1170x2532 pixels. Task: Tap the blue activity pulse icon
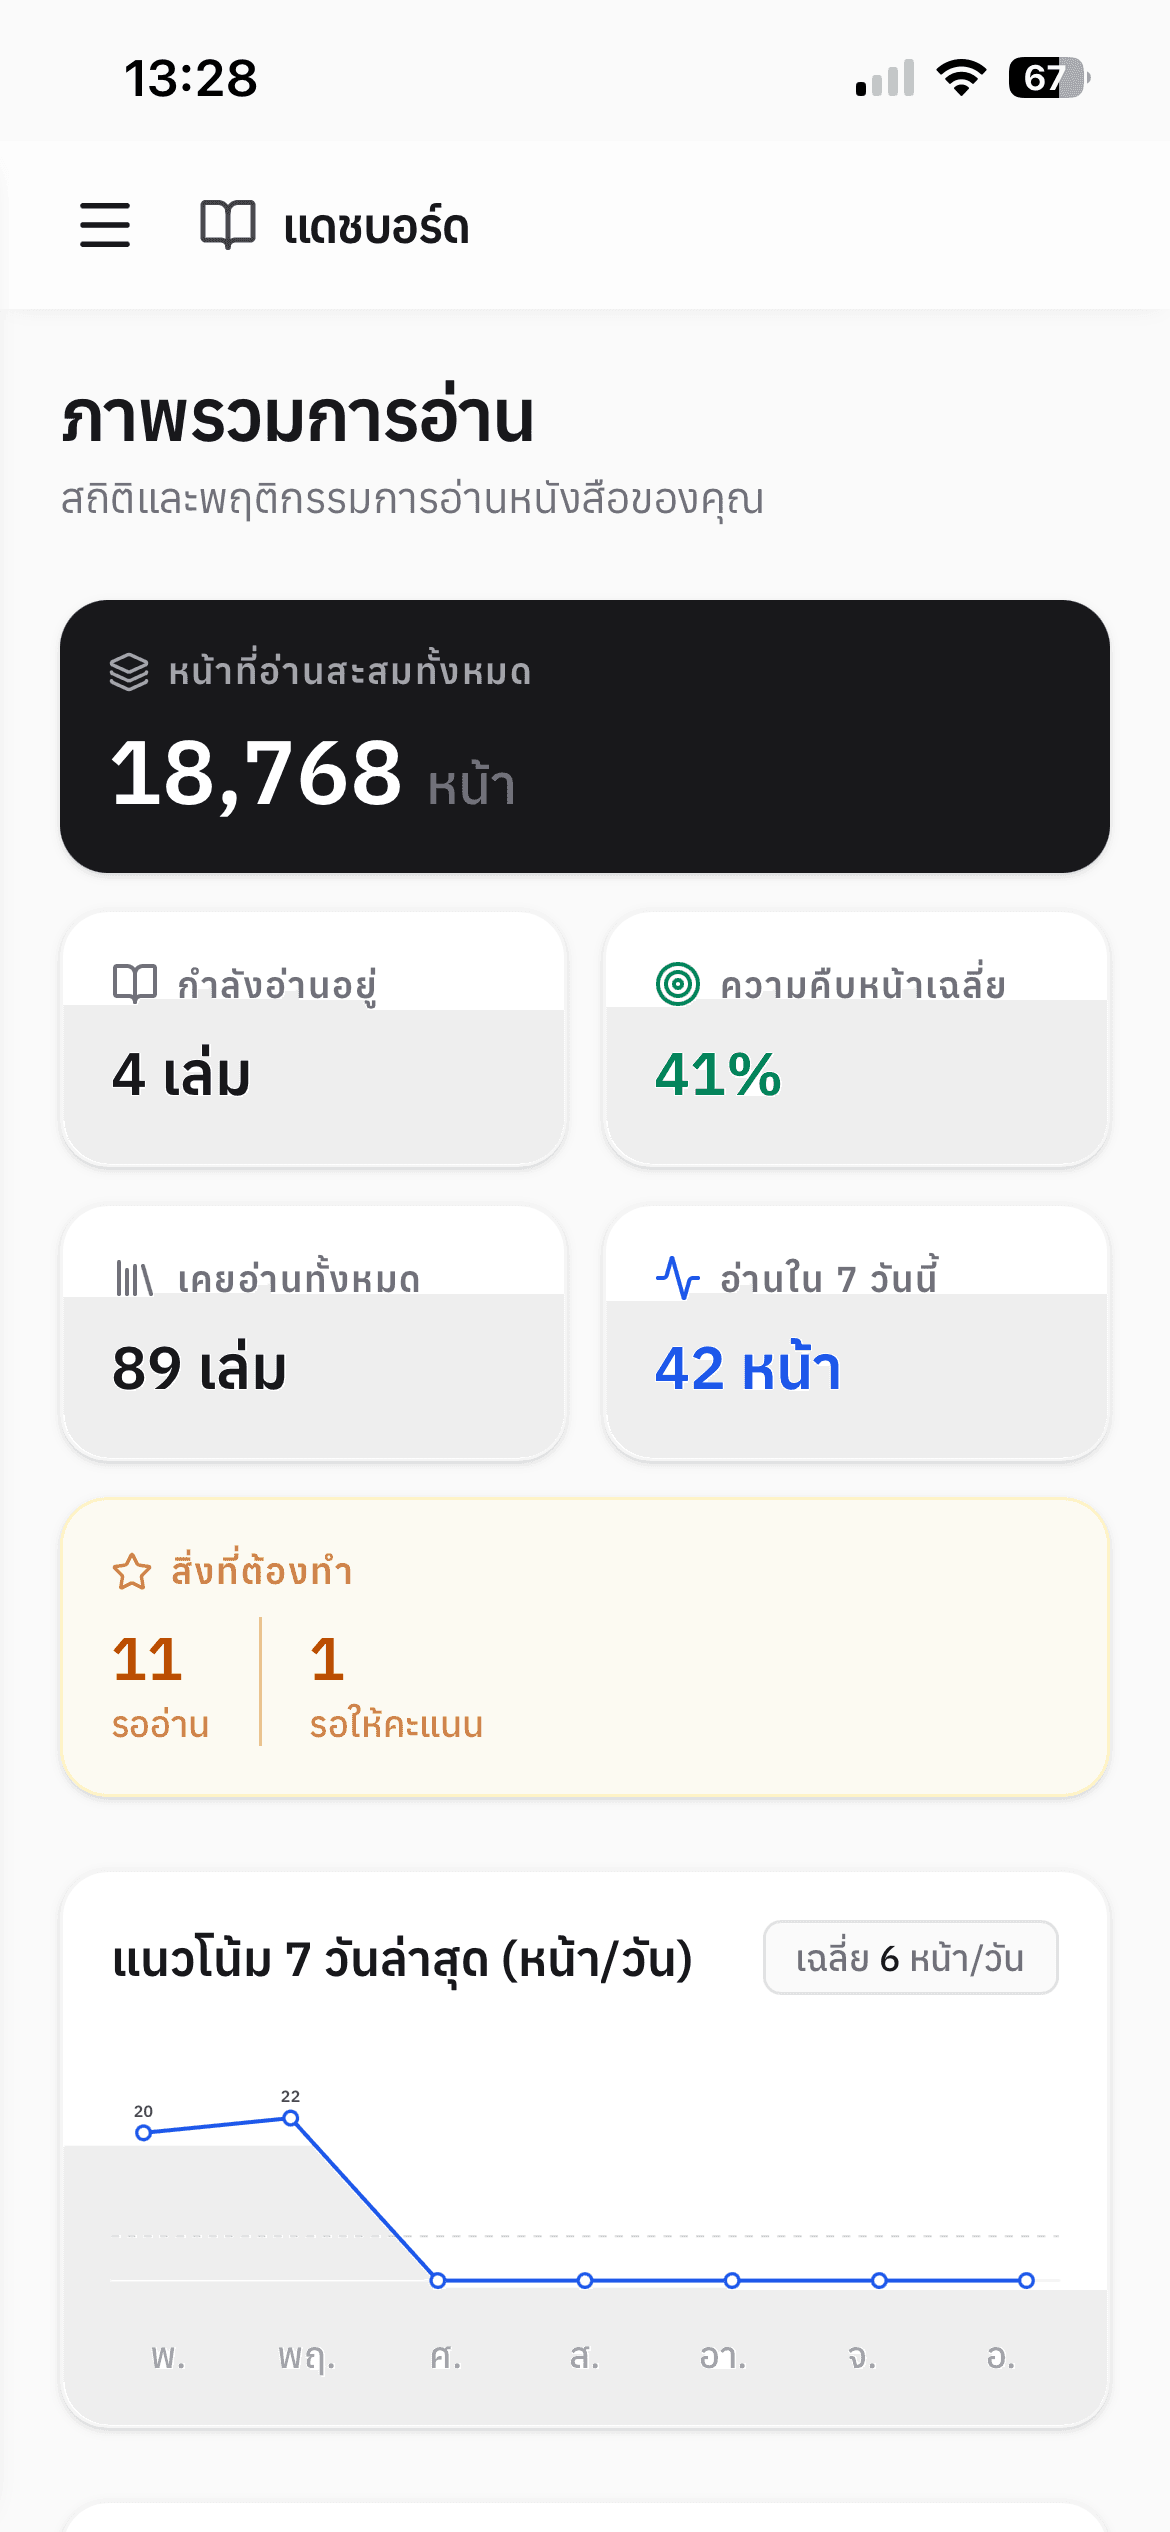click(x=678, y=1278)
